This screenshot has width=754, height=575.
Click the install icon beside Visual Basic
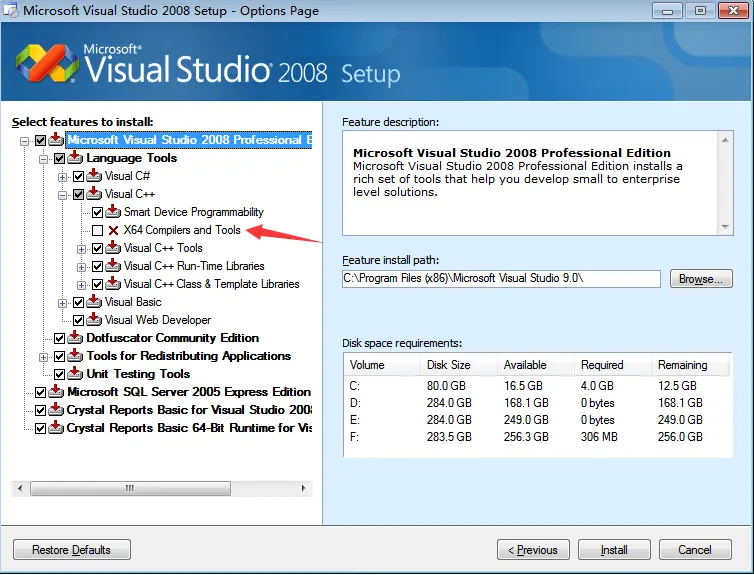tap(94, 302)
